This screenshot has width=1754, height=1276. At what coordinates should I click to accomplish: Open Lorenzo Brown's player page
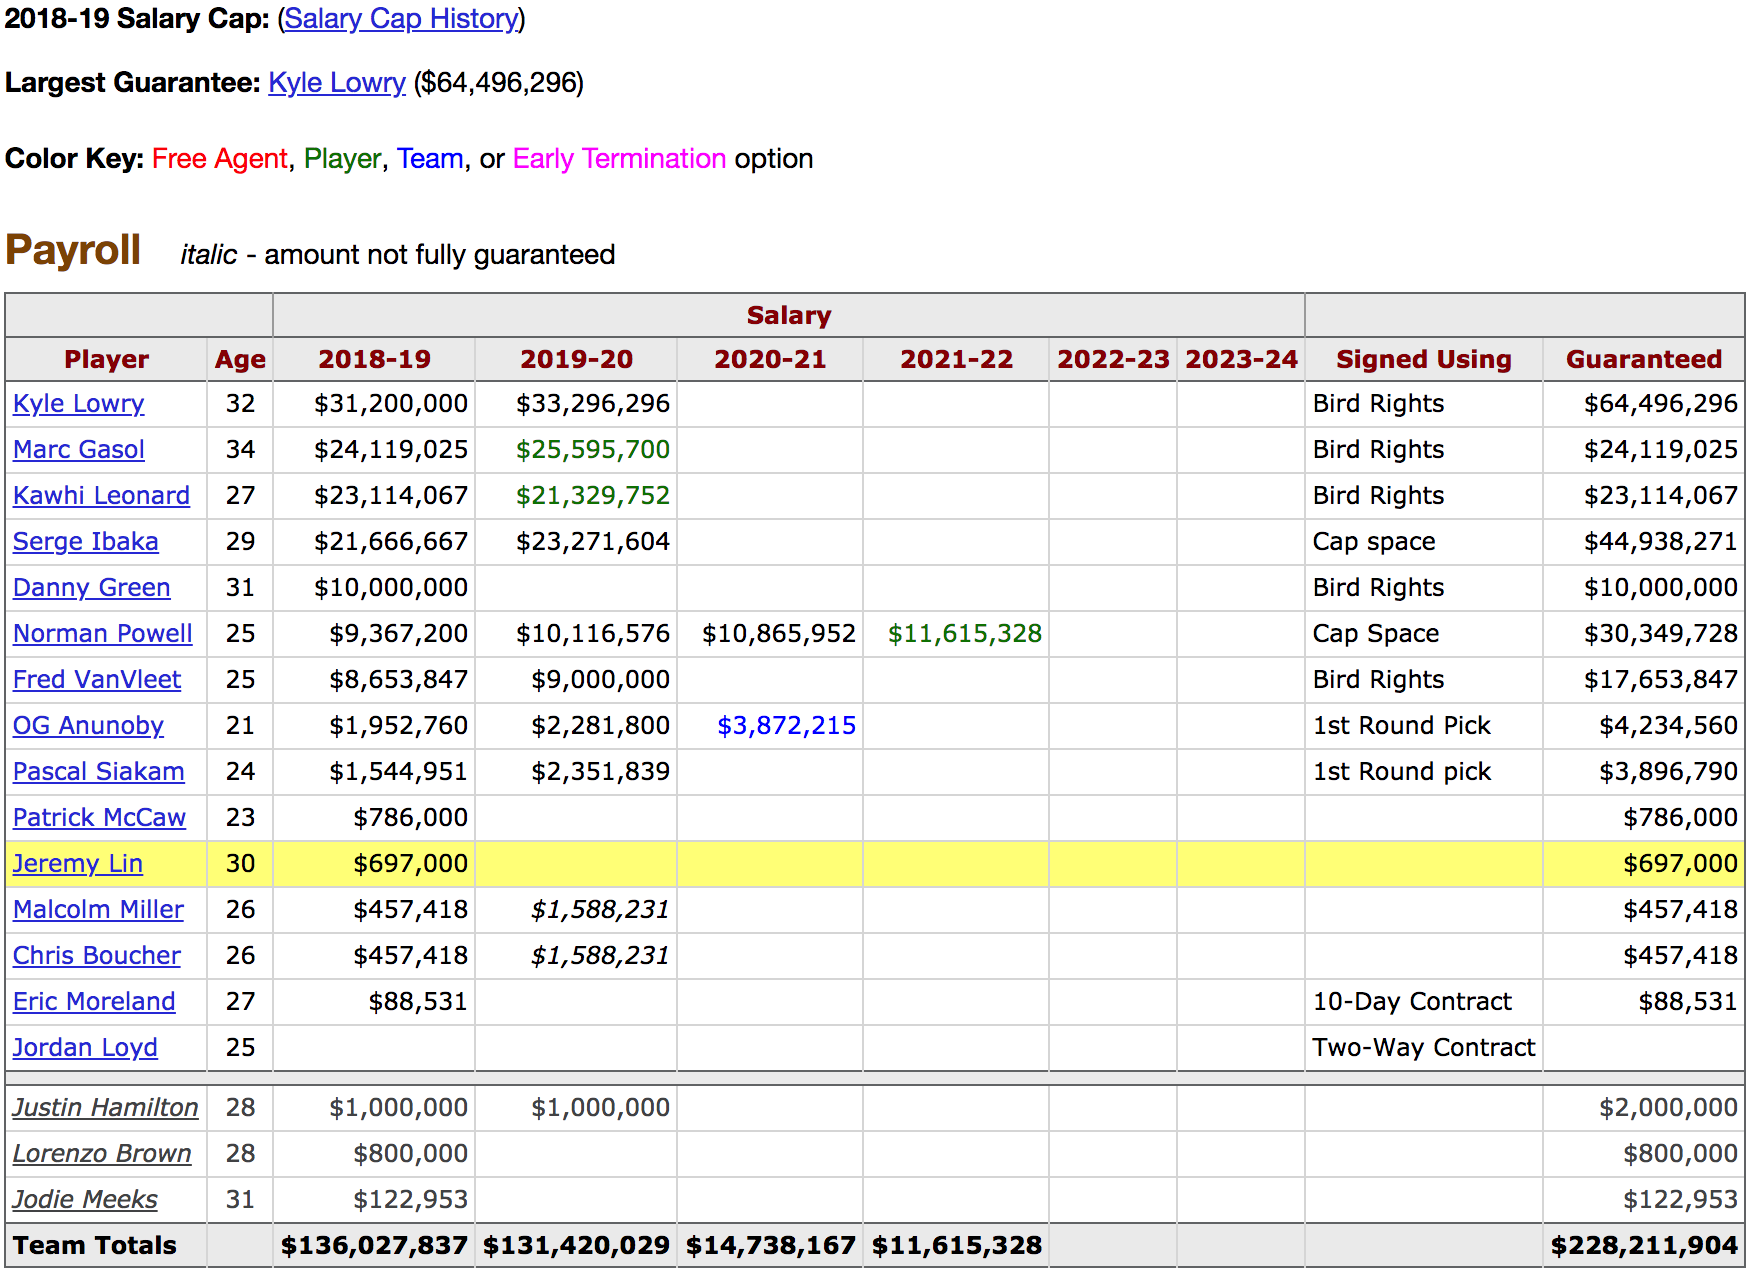coord(102,1154)
